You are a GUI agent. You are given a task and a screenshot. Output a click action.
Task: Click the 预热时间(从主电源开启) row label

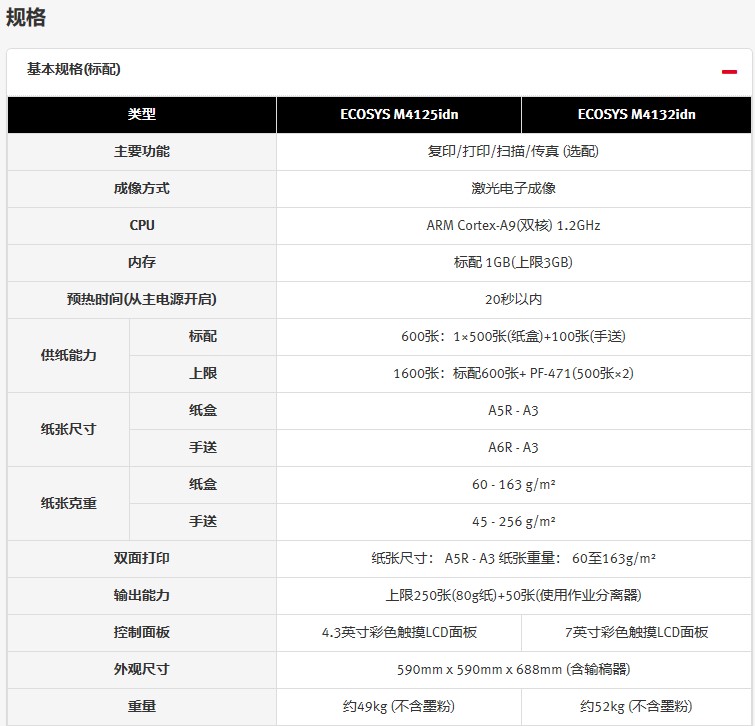pyautogui.click(x=142, y=299)
